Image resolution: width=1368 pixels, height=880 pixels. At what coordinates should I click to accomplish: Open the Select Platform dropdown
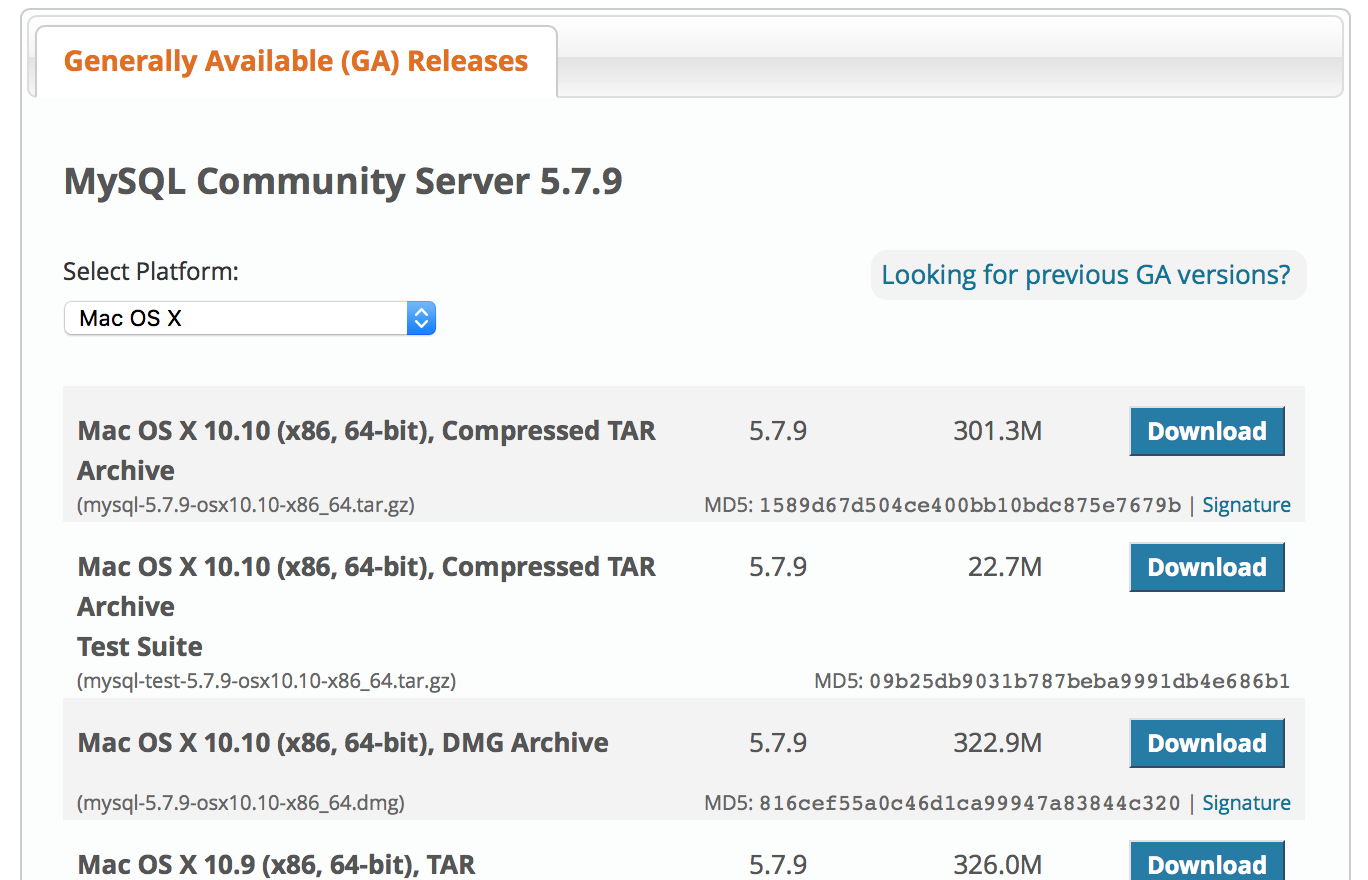point(240,318)
